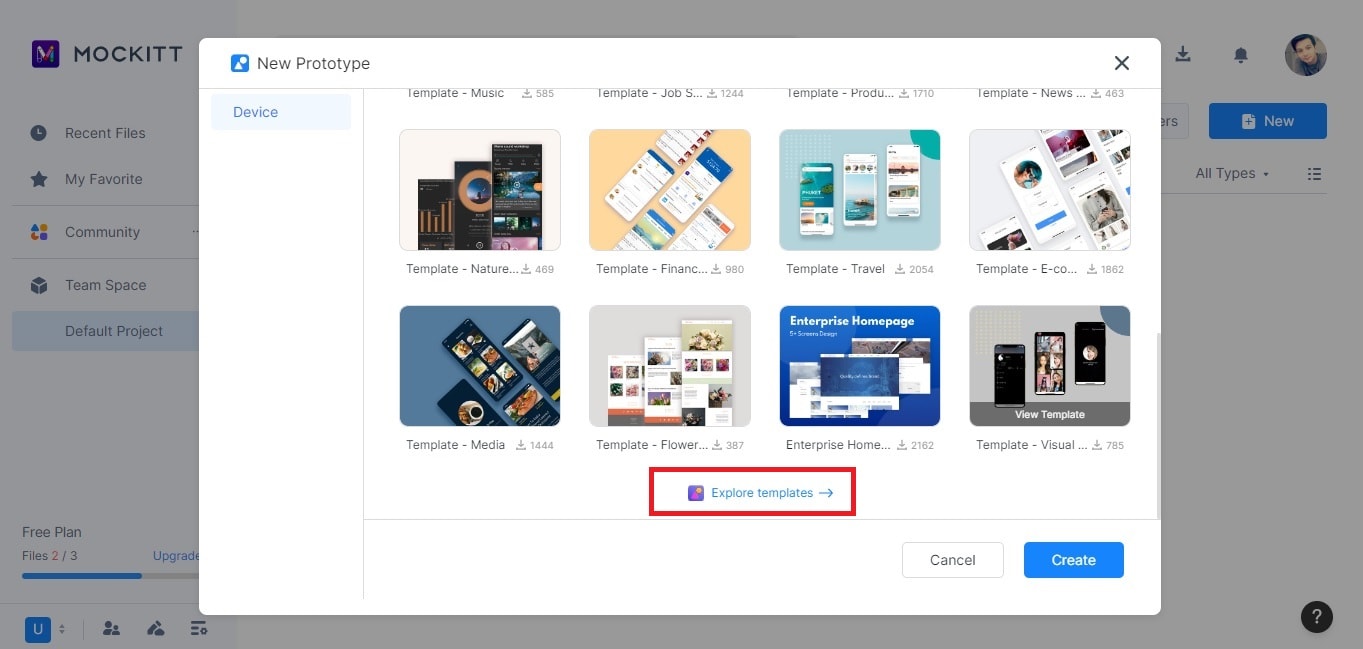The image size is (1363, 649).
Task: Click the download icon in top bar
Action: 1183,54
